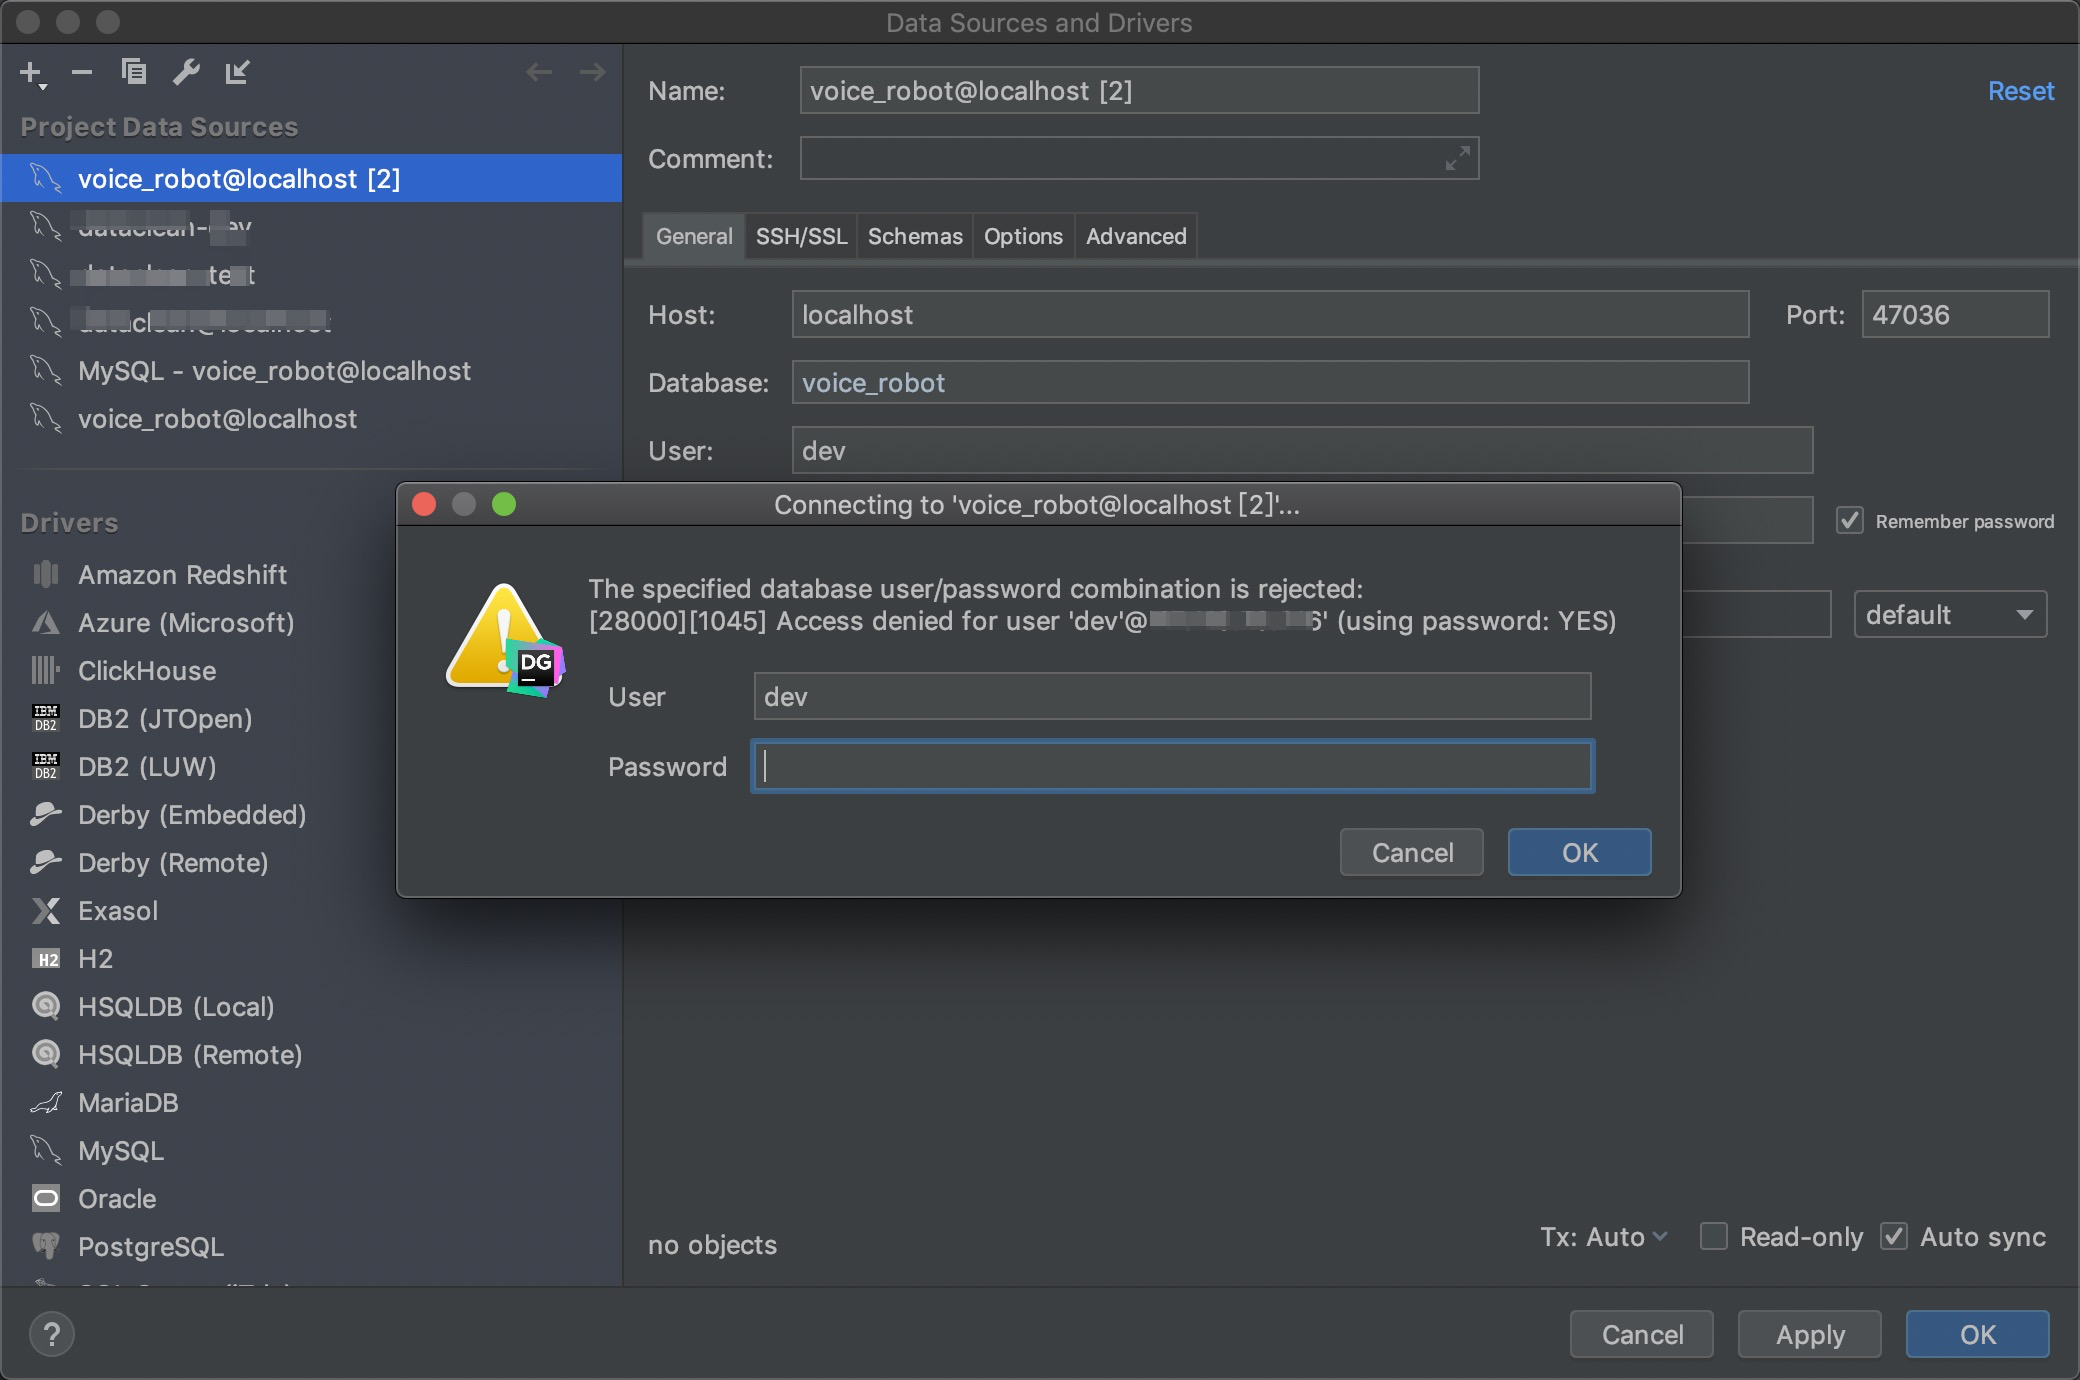Click the Reset link
2080x1380 pixels.
pos(2020,91)
